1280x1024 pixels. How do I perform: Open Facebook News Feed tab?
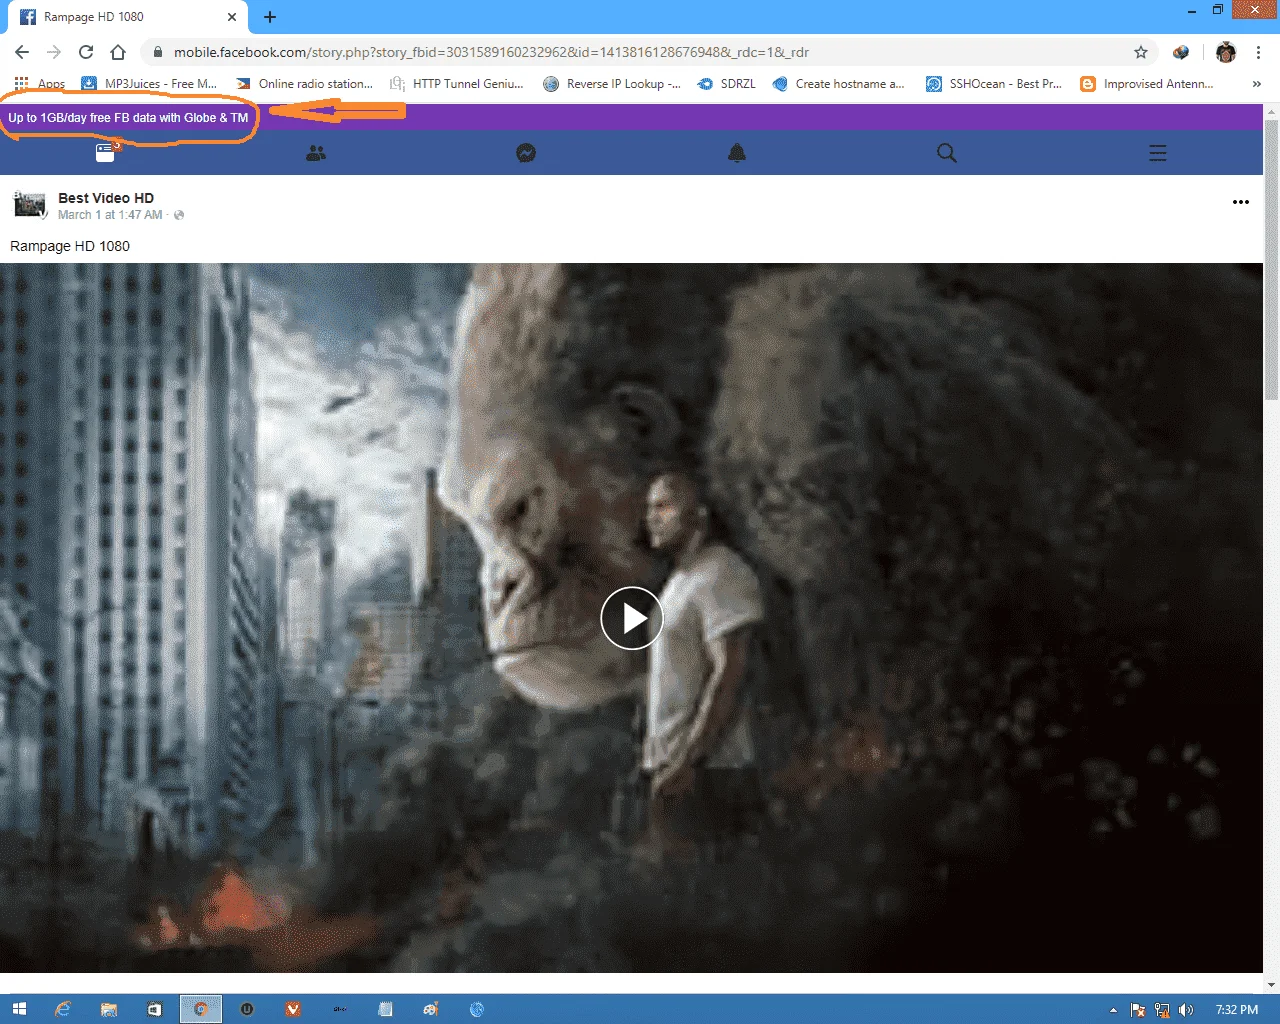(106, 153)
